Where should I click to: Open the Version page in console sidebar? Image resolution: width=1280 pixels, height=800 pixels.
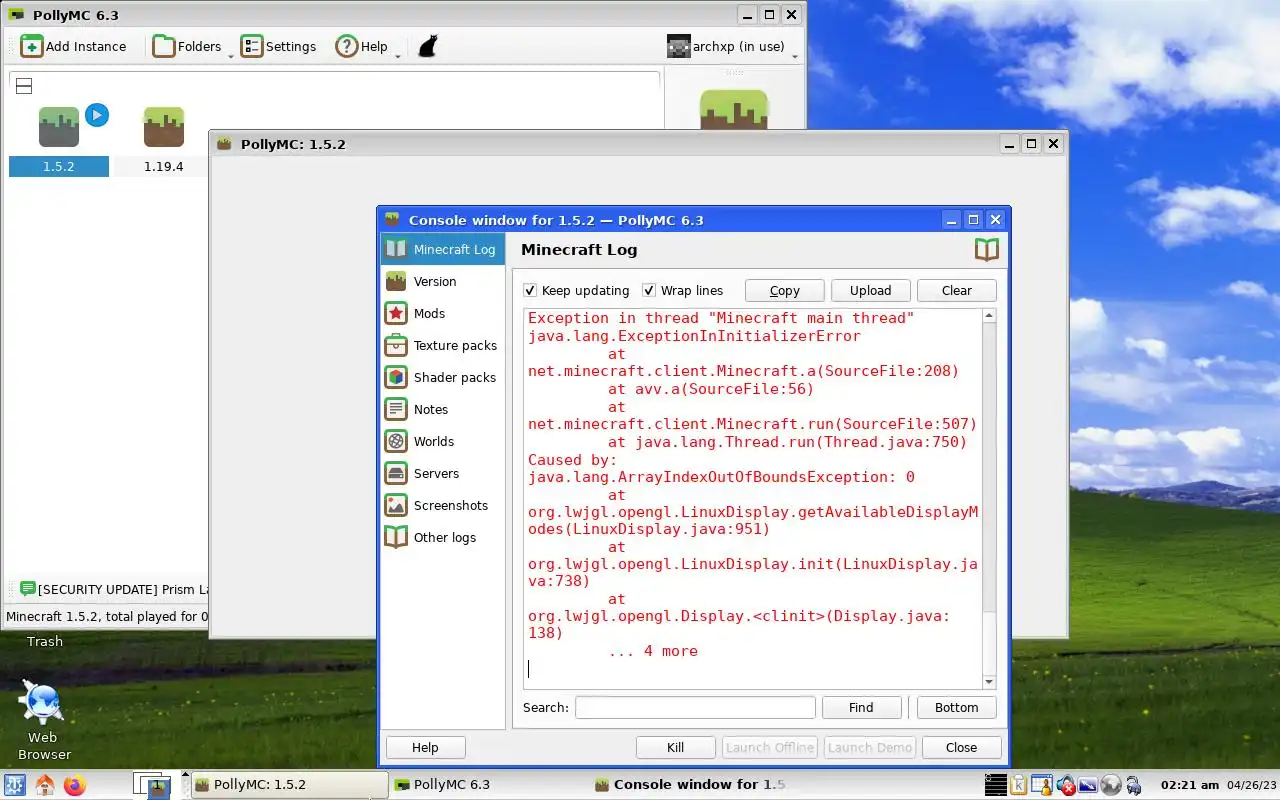point(442,281)
